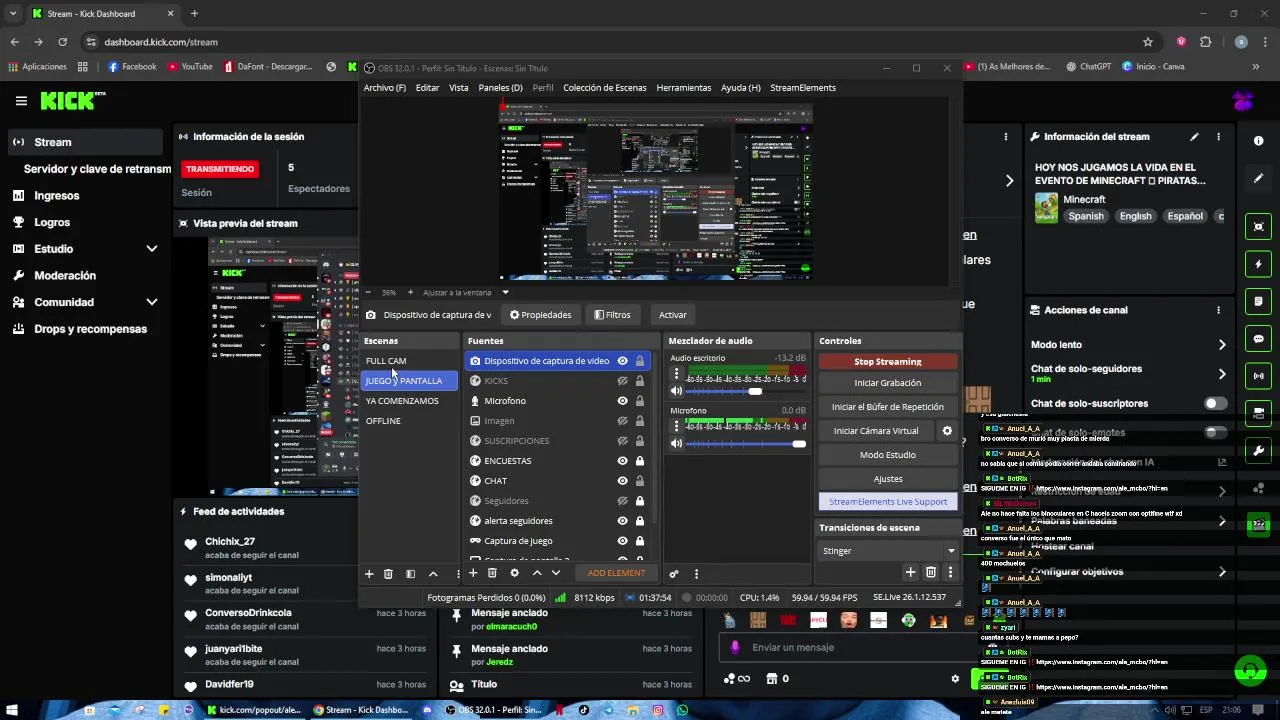Show the KICKS source
This screenshot has height=720, width=1280.
[x=622, y=381]
